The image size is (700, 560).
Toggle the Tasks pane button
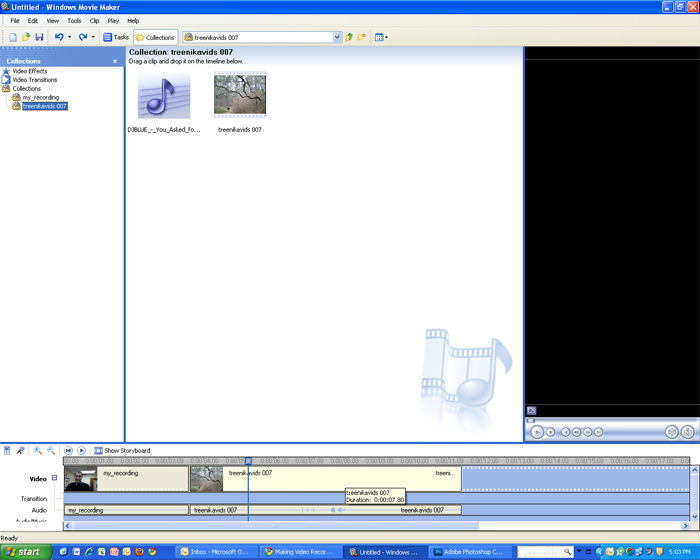(116, 38)
